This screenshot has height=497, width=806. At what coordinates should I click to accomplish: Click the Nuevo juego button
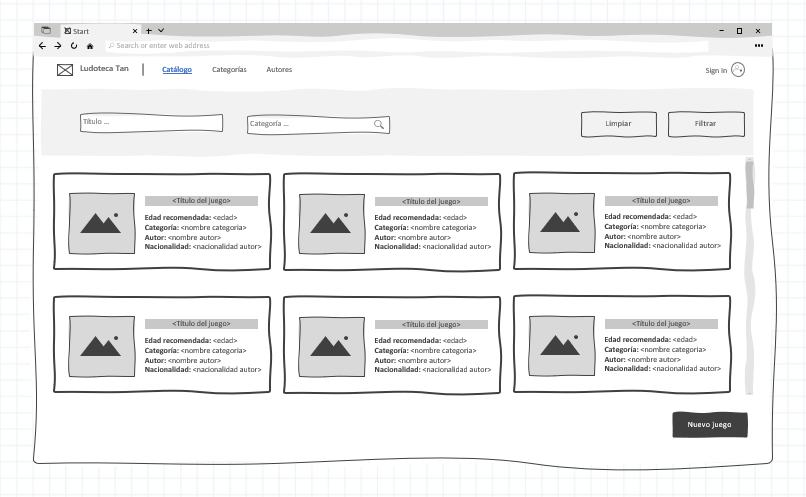click(x=709, y=425)
